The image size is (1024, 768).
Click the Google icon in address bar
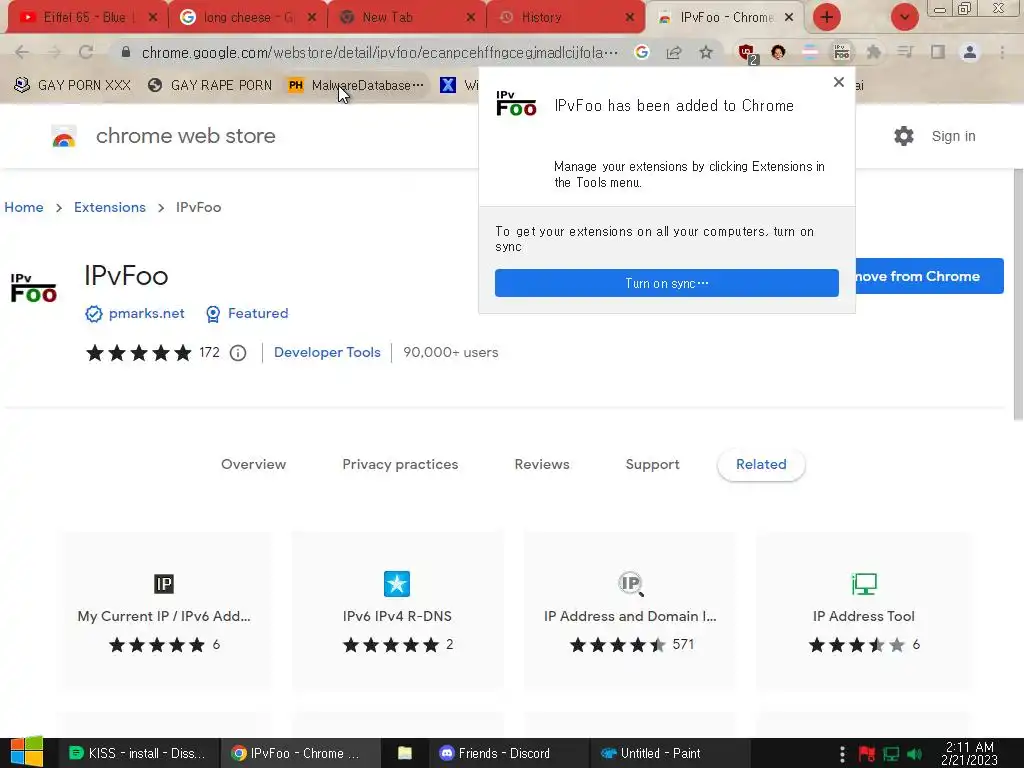pos(641,52)
